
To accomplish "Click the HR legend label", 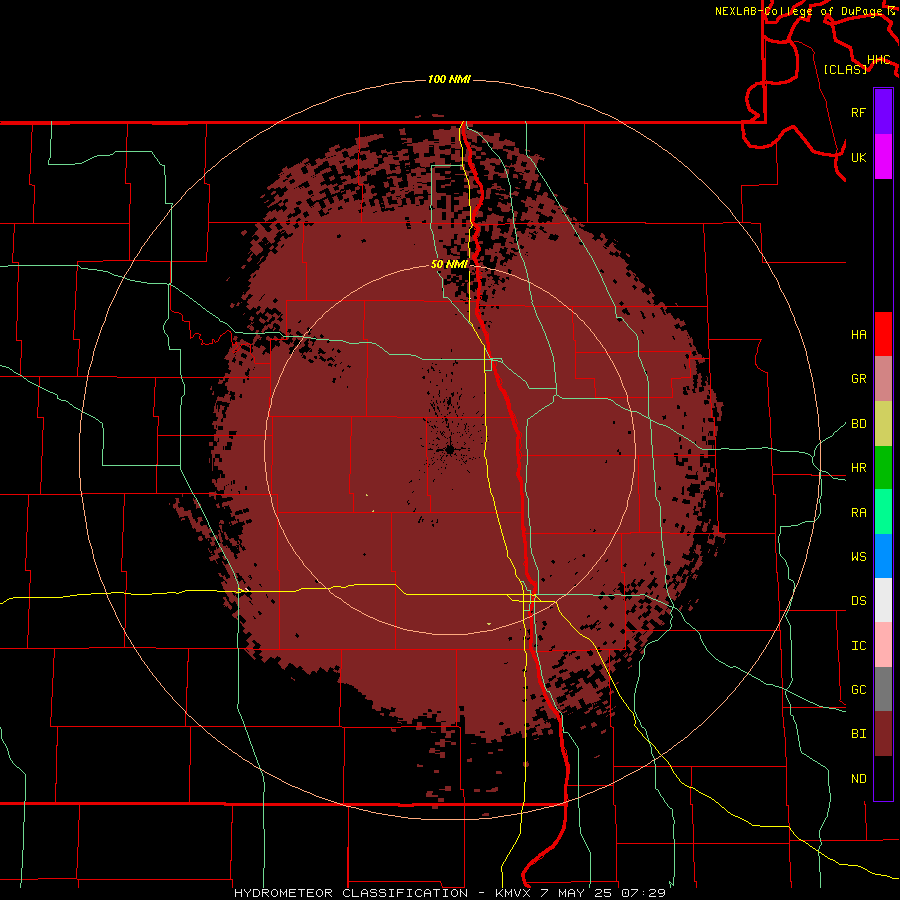I will click(x=859, y=468).
